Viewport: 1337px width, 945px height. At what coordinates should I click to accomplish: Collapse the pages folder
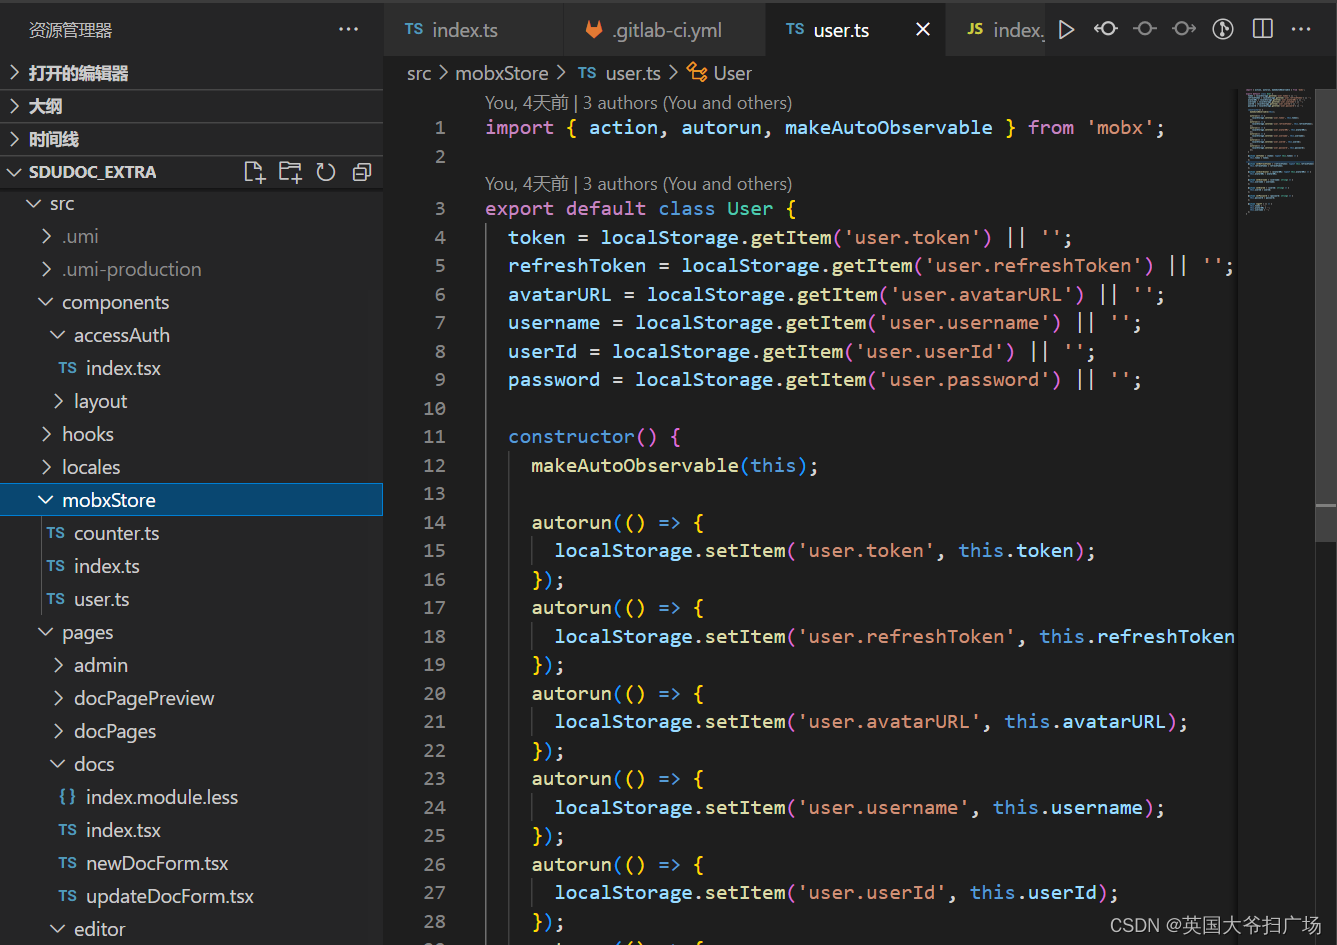(191, 632)
